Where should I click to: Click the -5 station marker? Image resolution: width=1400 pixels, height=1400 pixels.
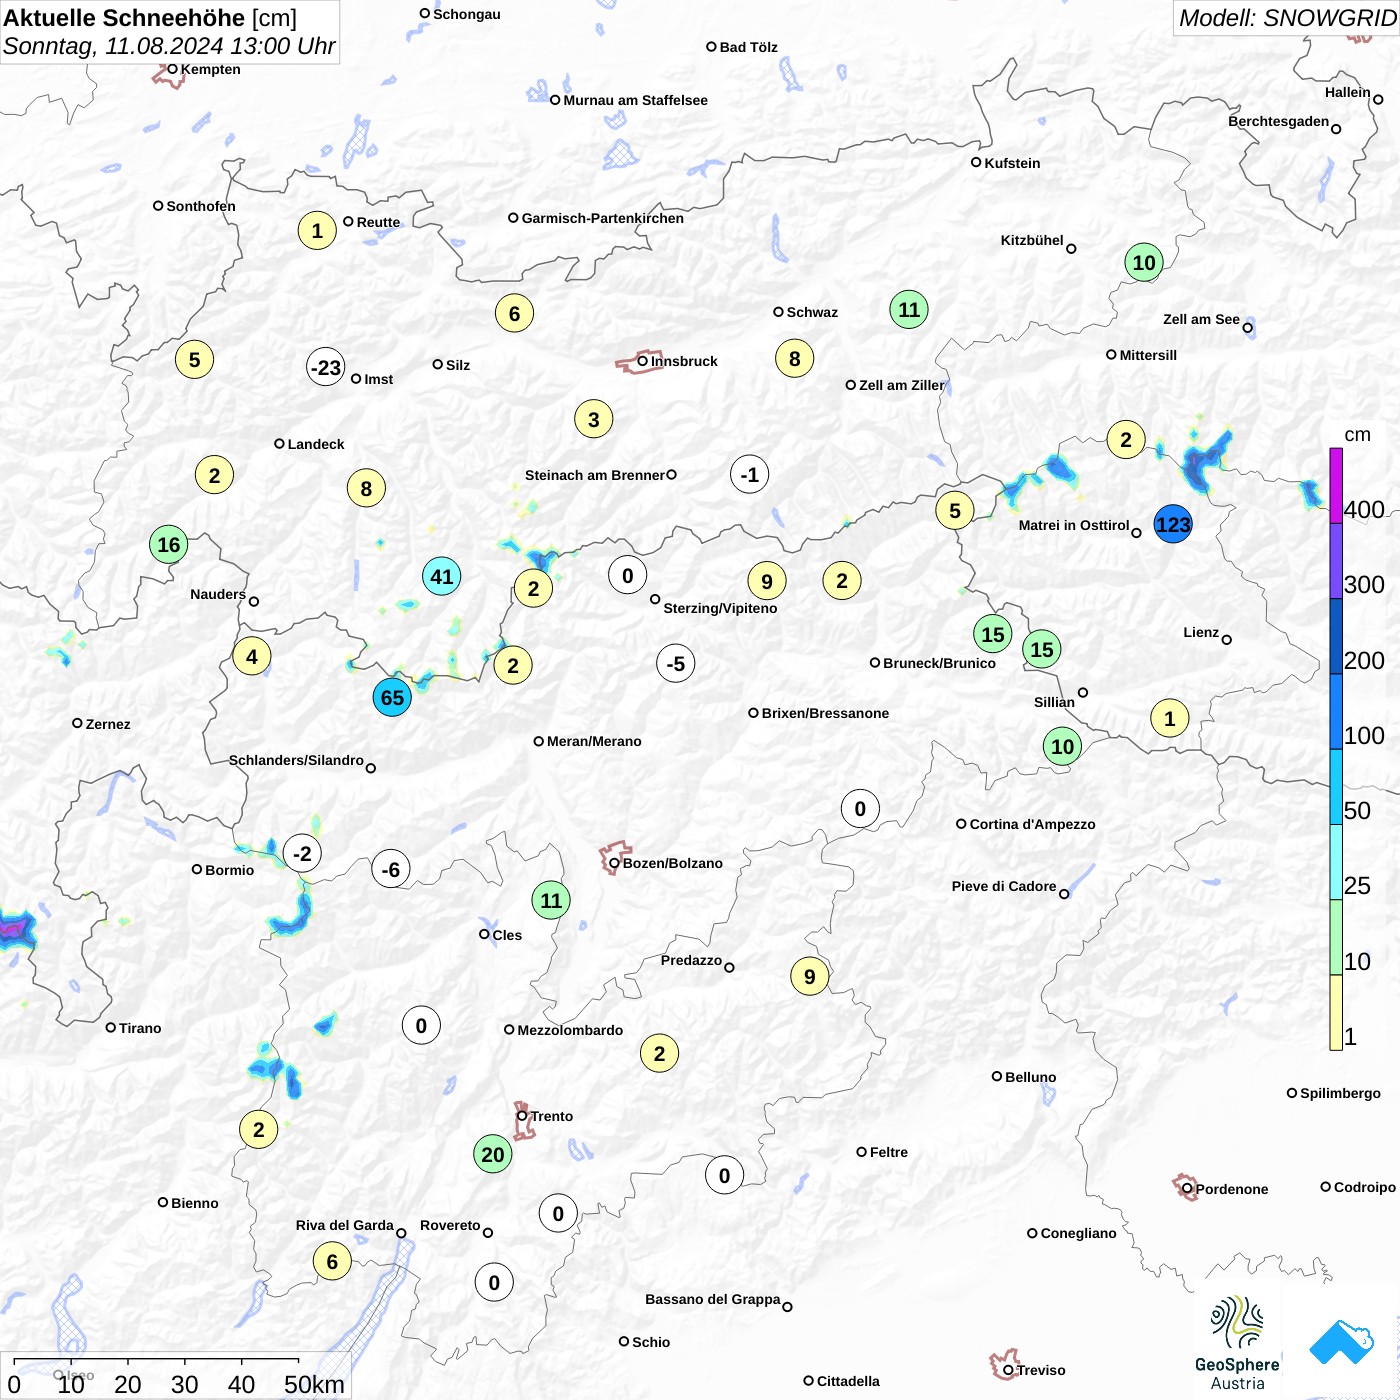coord(676,663)
